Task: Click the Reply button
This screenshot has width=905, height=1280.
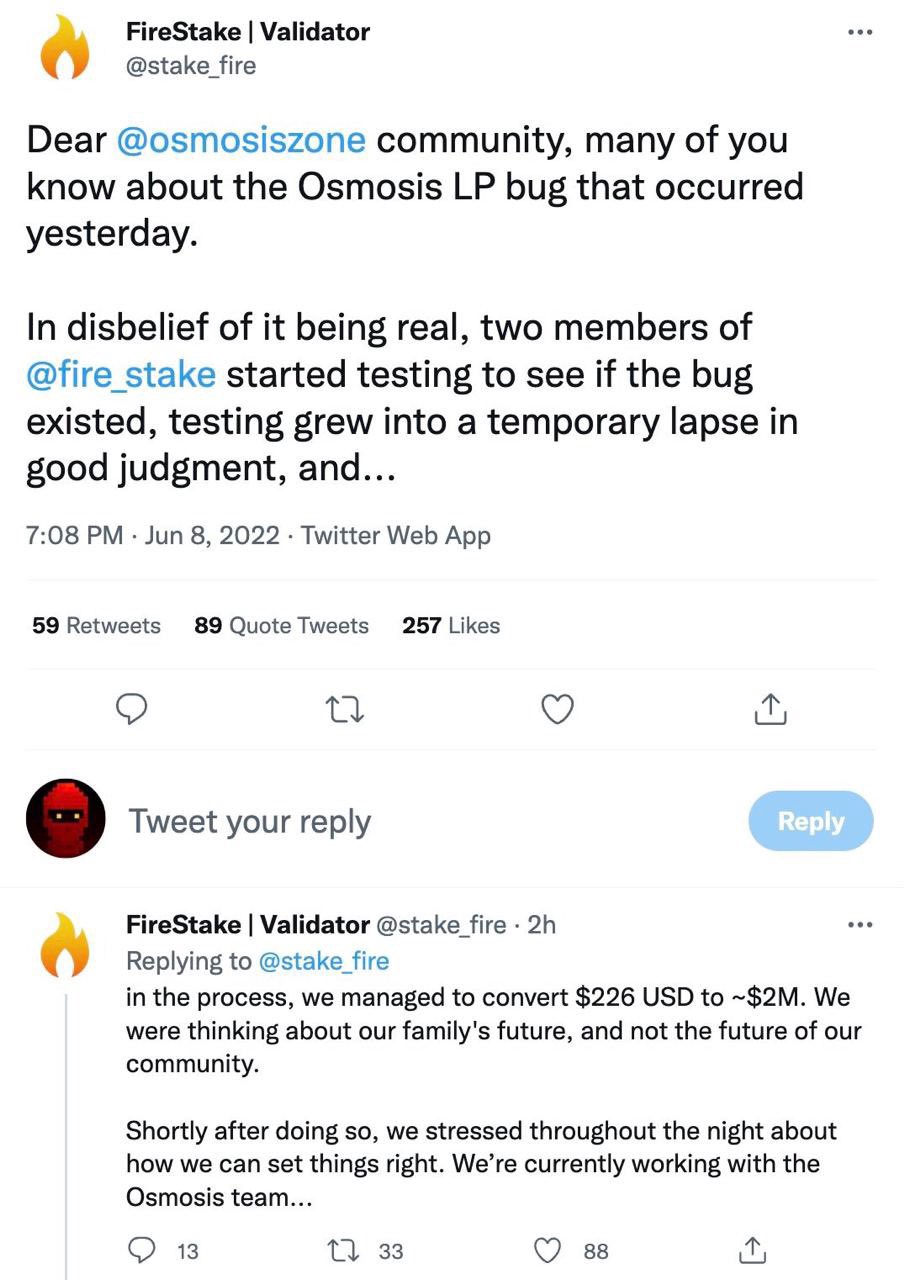Action: coord(811,820)
